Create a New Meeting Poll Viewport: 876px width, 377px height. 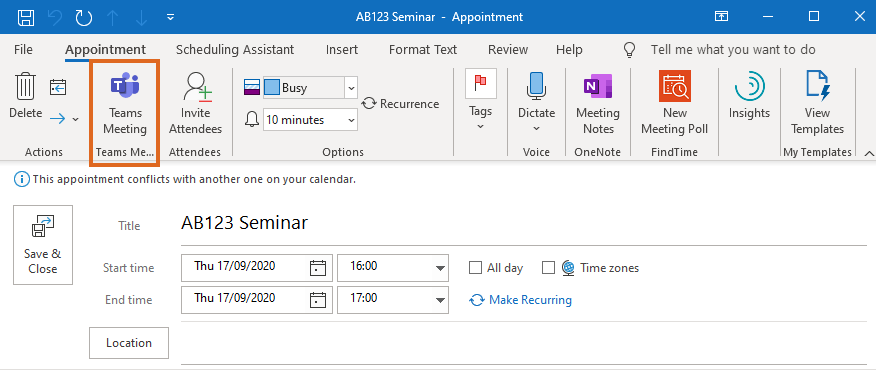674,104
